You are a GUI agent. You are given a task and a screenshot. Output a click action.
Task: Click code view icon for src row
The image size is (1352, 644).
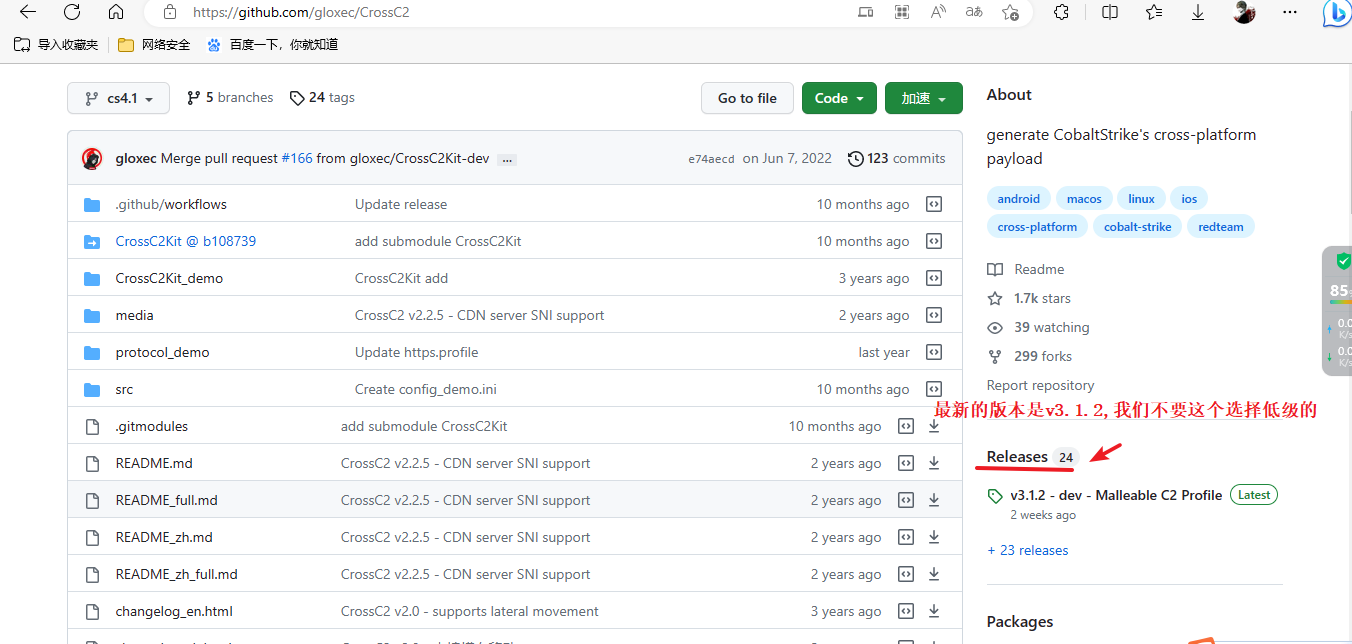click(934, 389)
